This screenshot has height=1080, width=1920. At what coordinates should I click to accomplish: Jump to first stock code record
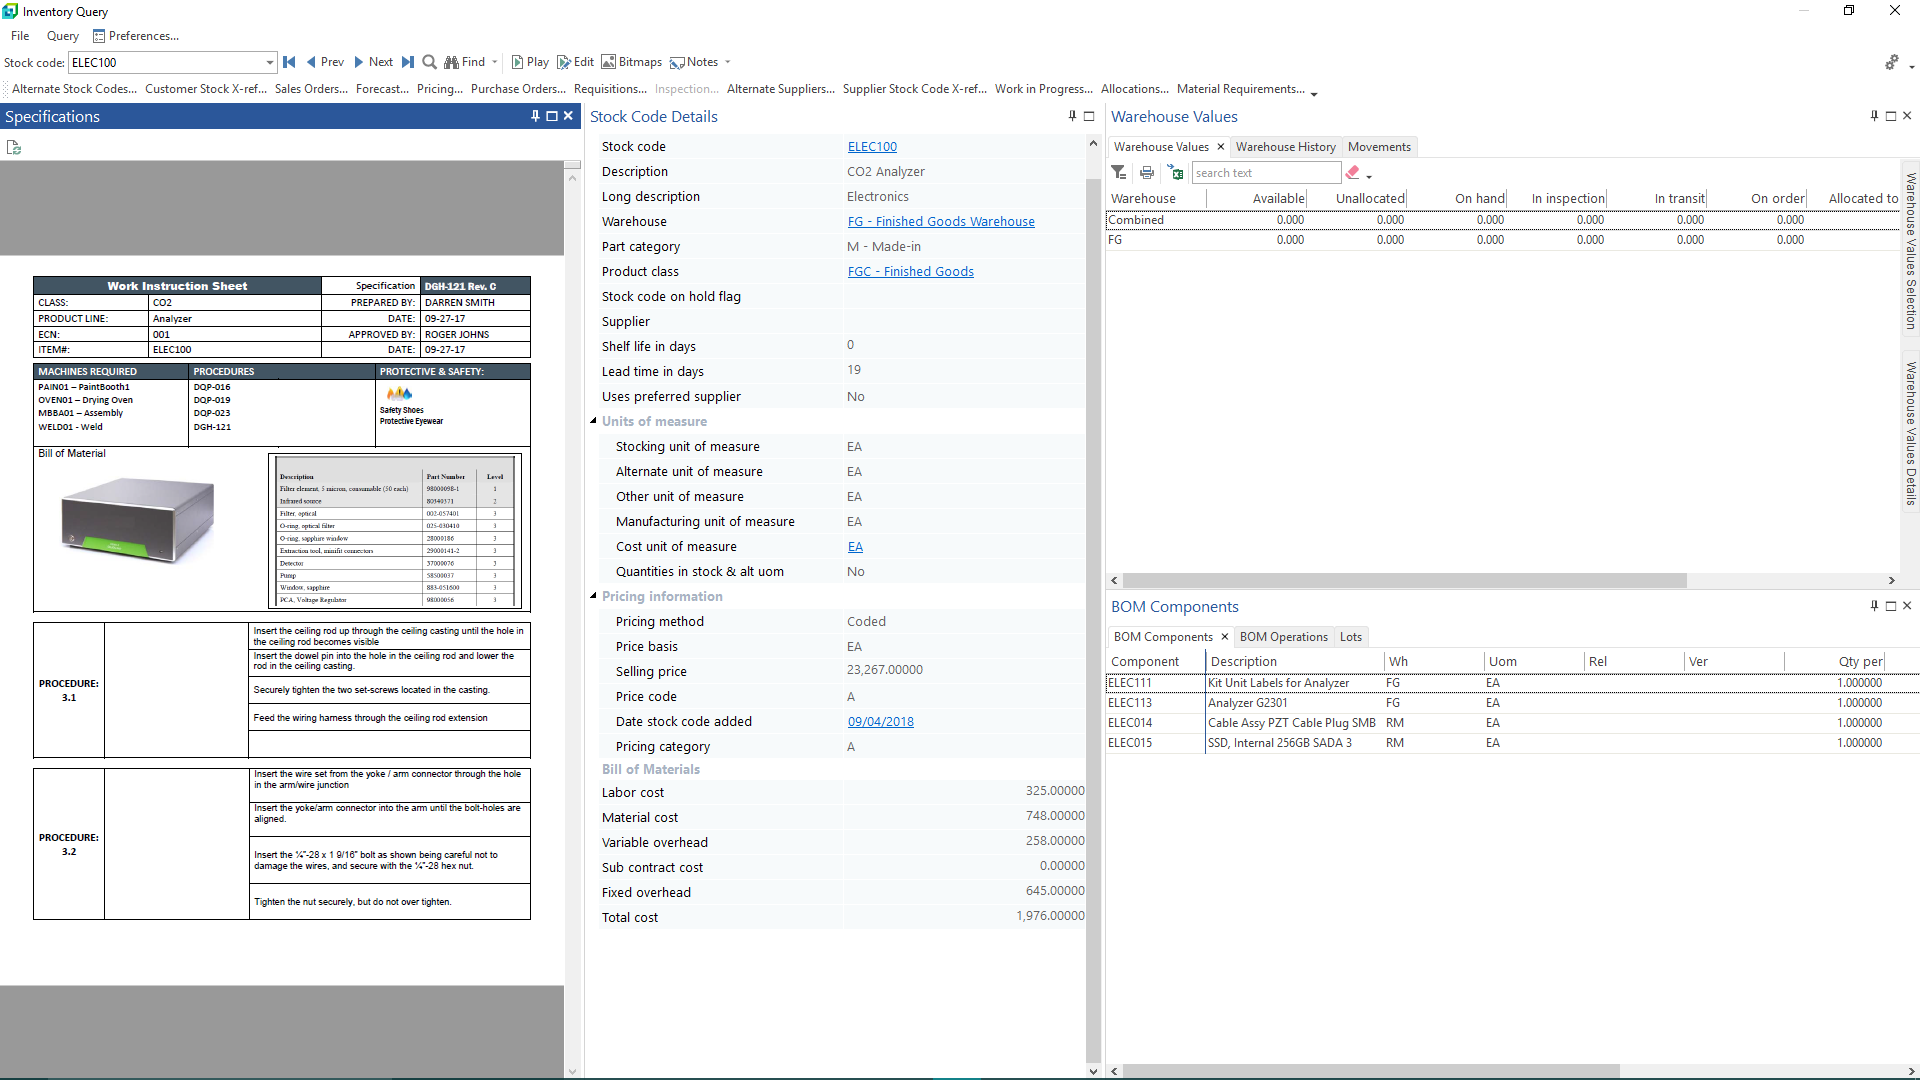coord(289,62)
